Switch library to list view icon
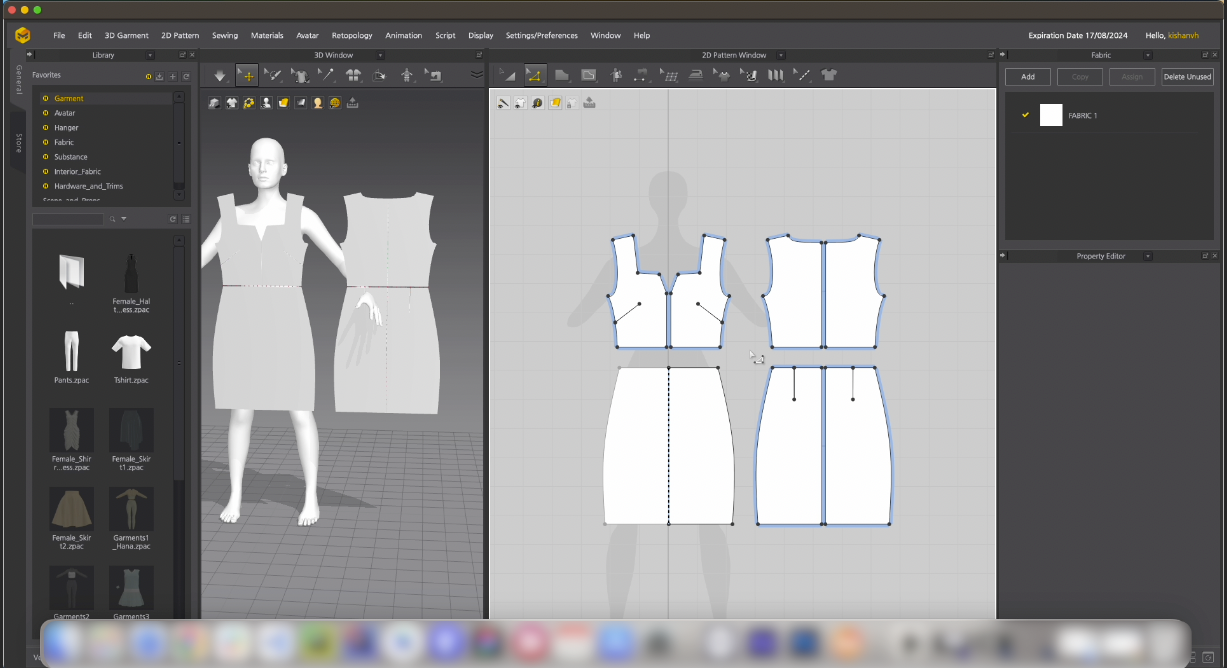The image size is (1227, 668). 186,219
